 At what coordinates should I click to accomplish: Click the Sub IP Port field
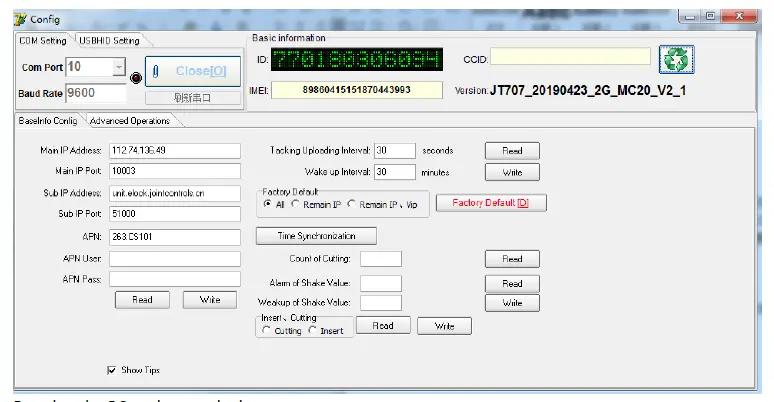pos(175,214)
